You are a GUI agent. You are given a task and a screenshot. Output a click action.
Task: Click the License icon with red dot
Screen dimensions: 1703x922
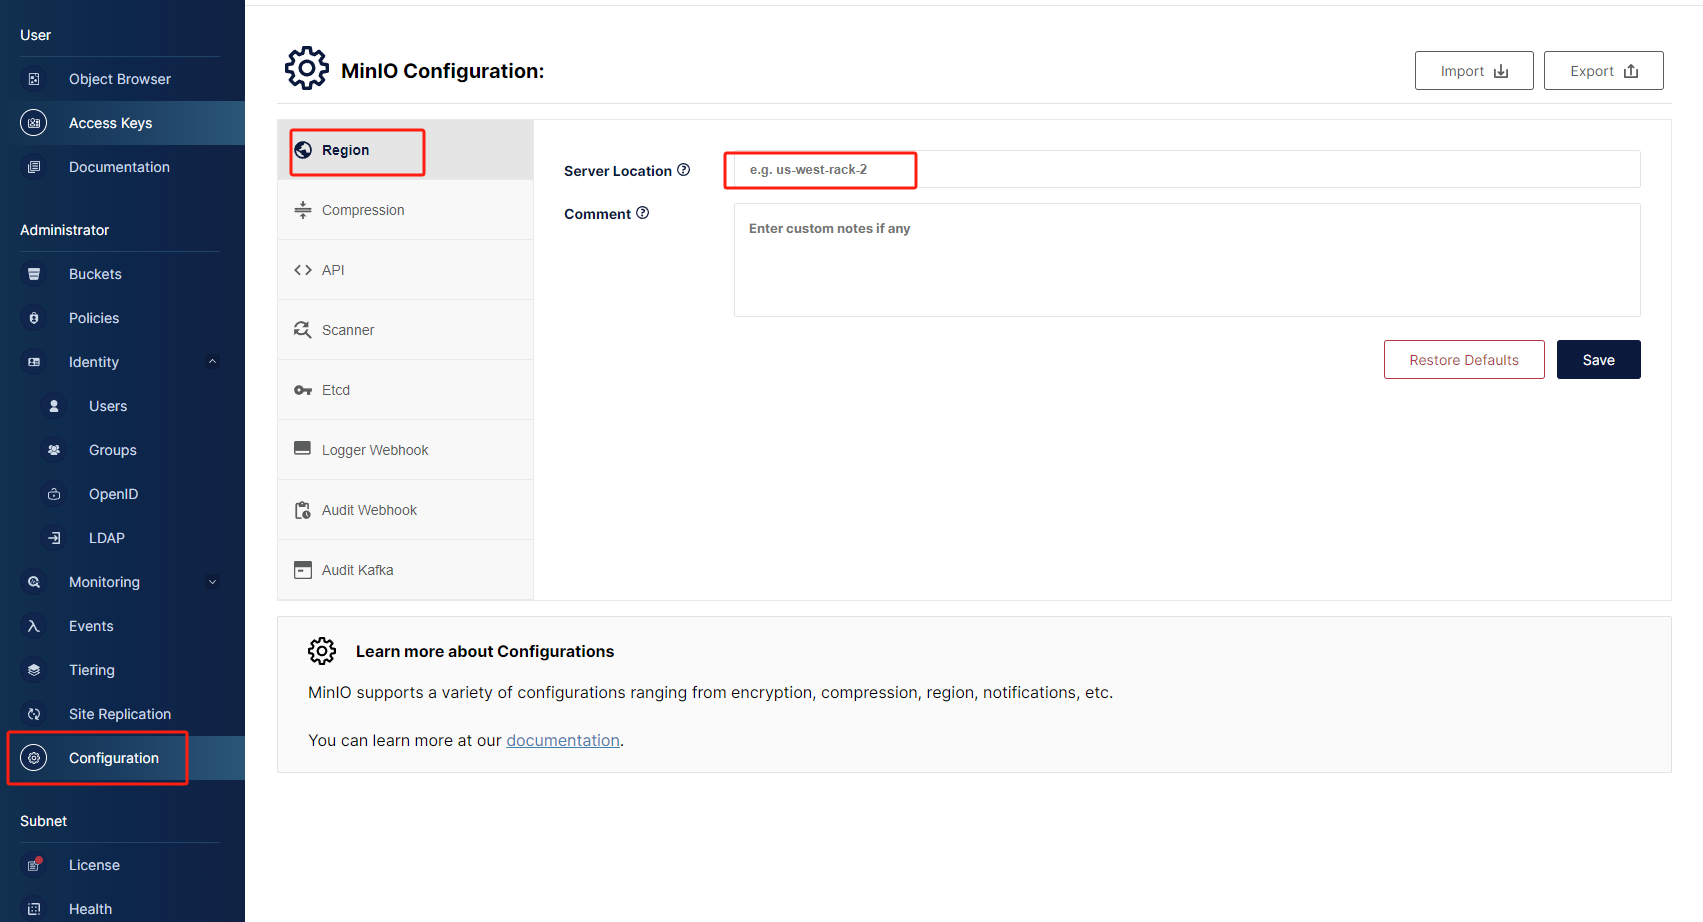[x=34, y=865]
